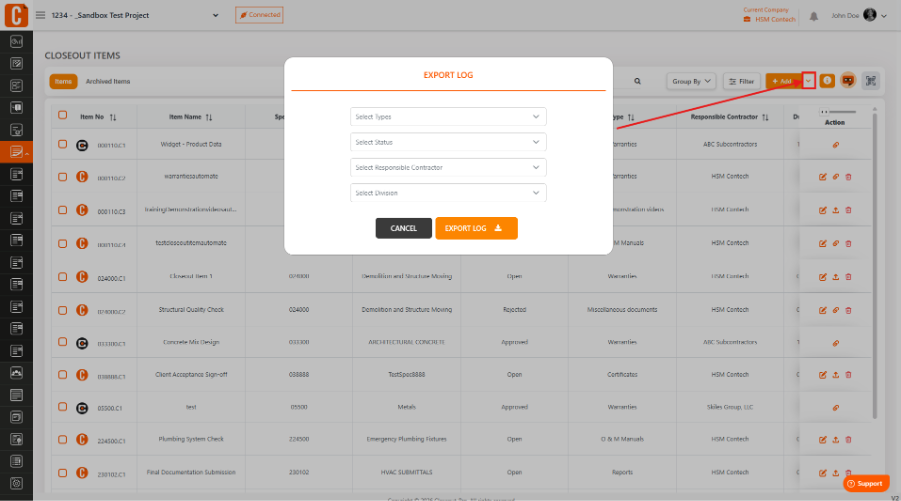Click the search magnifier icon

pos(637,81)
